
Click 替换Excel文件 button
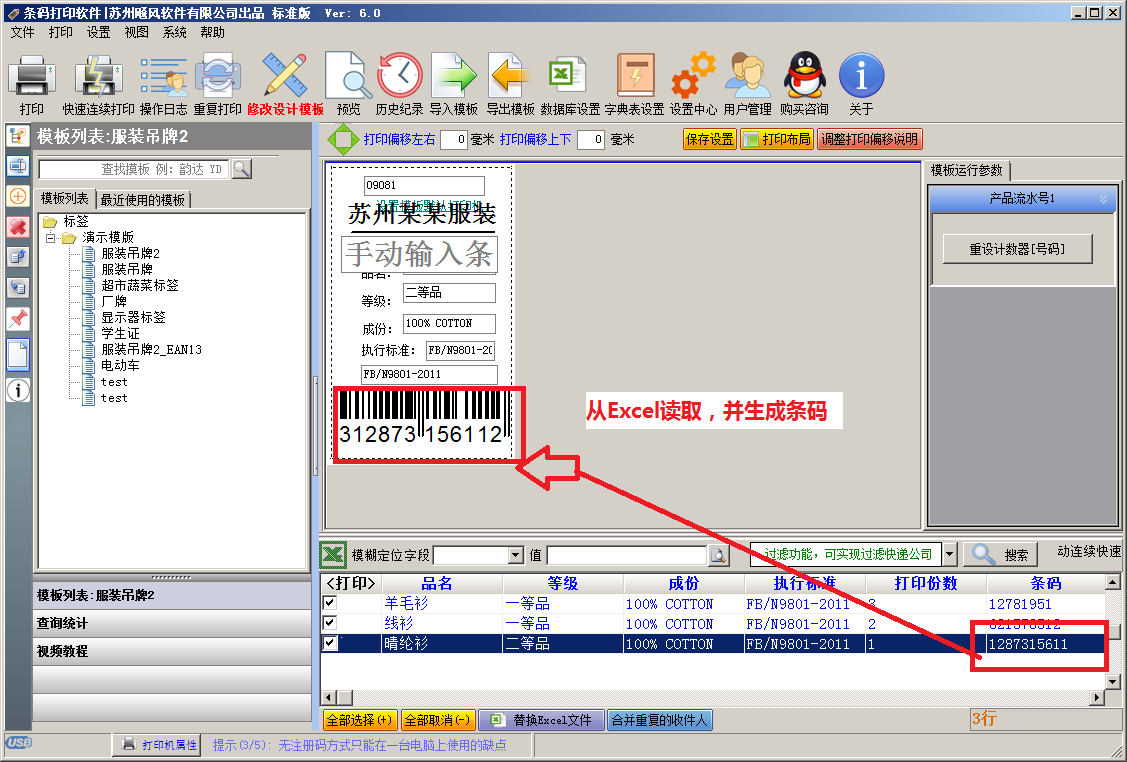[x=542, y=720]
